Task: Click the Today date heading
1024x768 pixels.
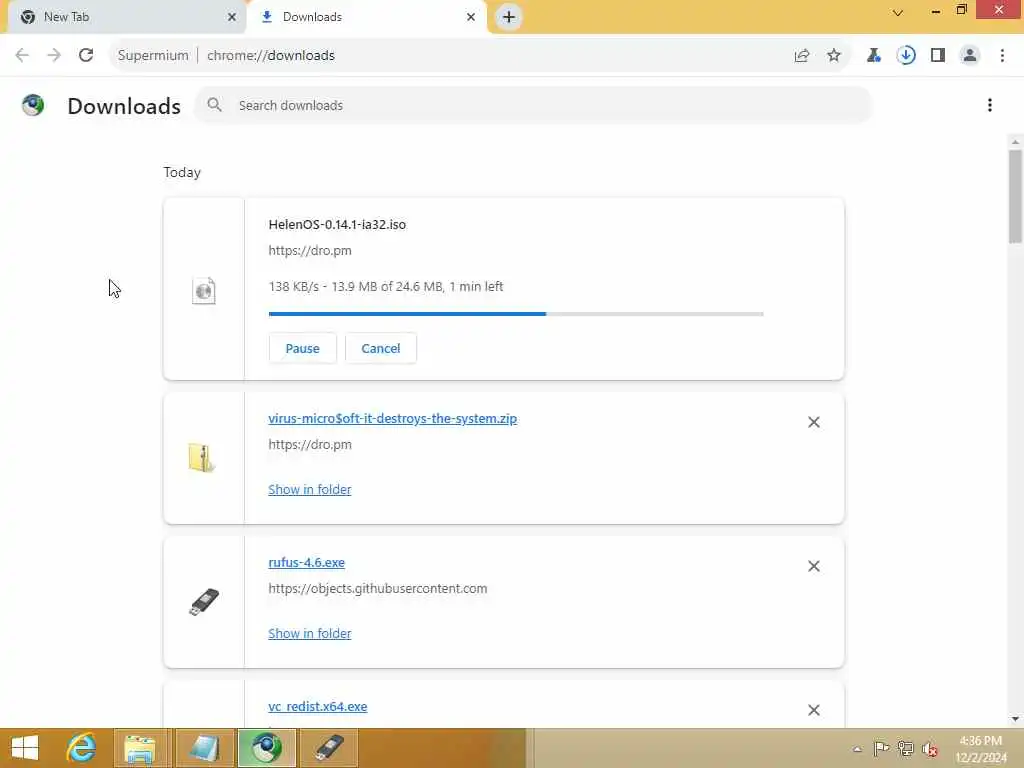Action: point(182,172)
